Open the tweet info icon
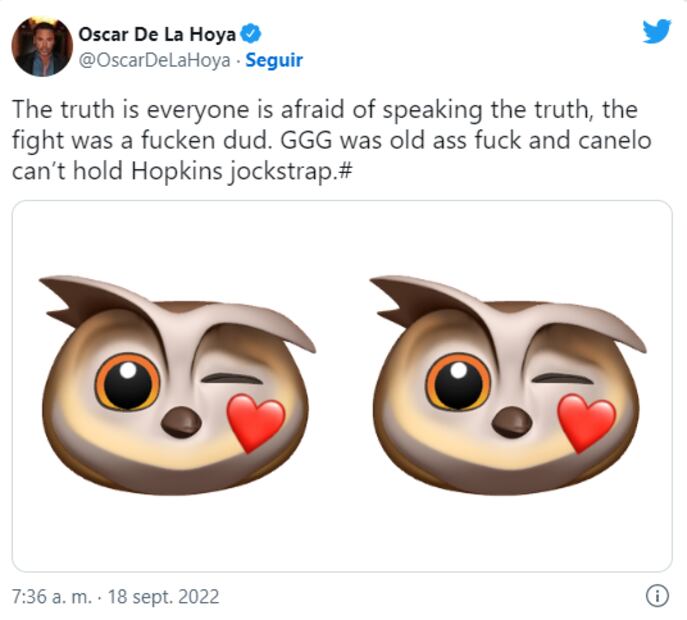The width and height of the screenshot is (687, 620). (657, 597)
